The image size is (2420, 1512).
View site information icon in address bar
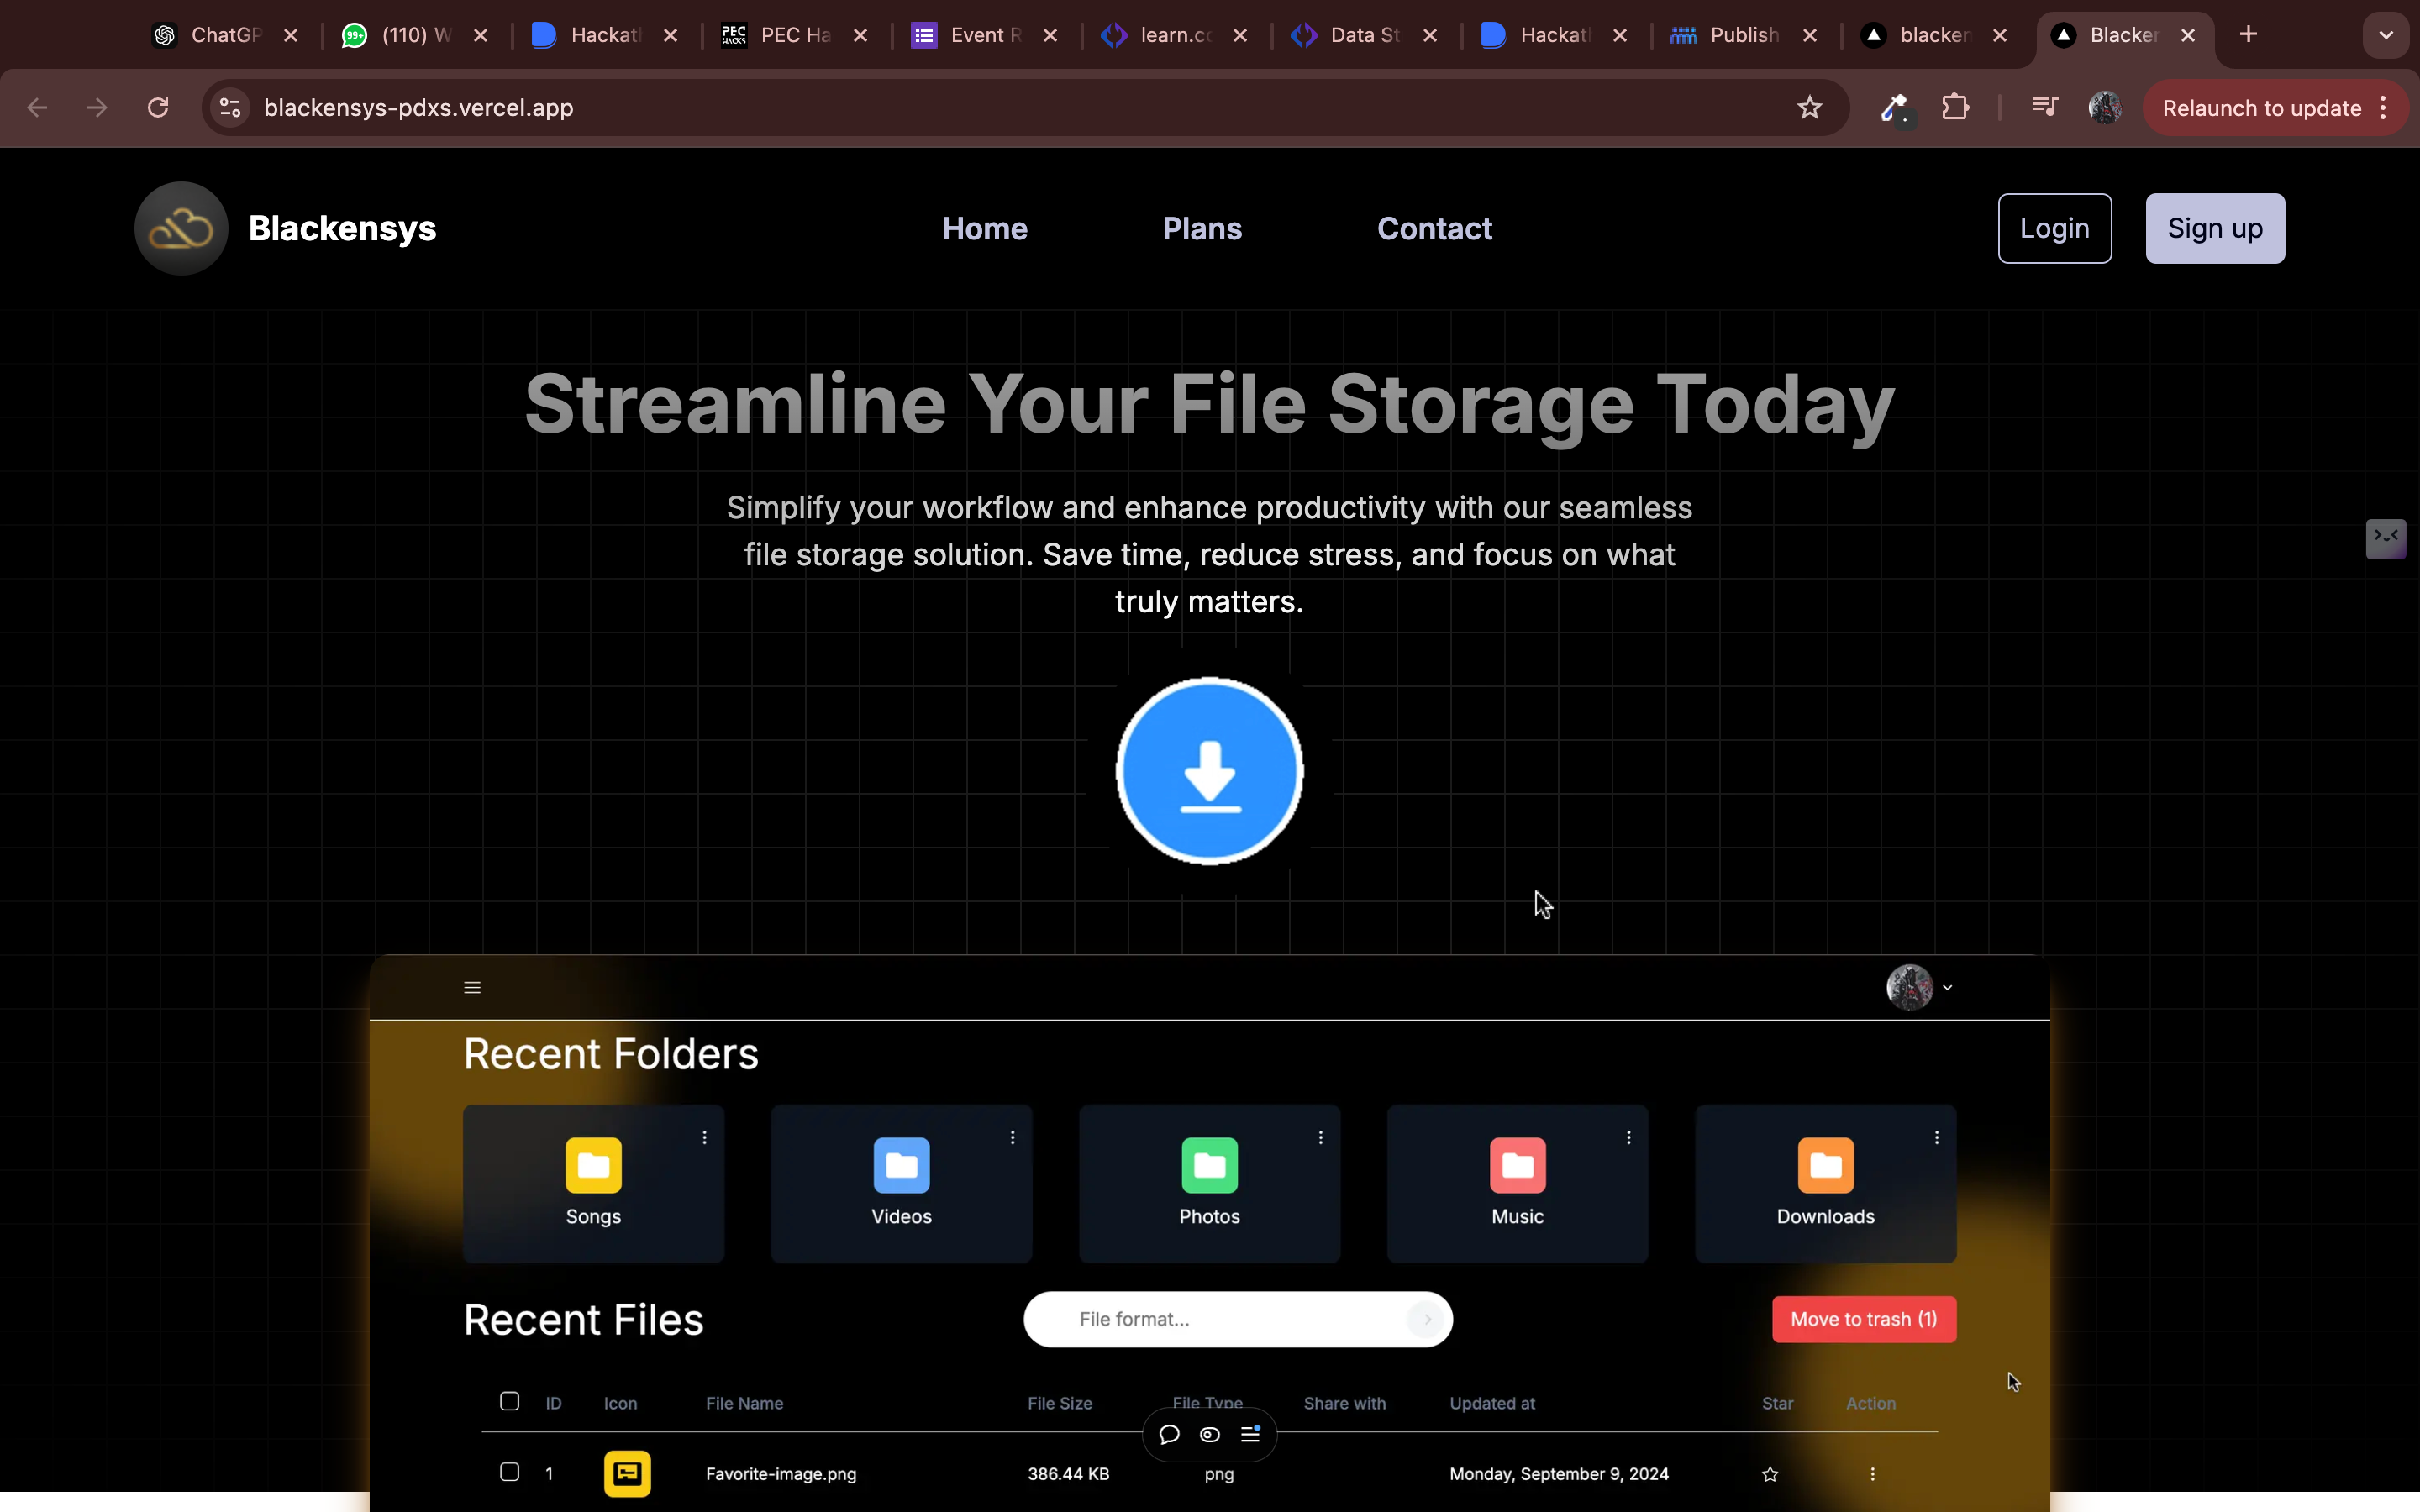(x=230, y=108)
